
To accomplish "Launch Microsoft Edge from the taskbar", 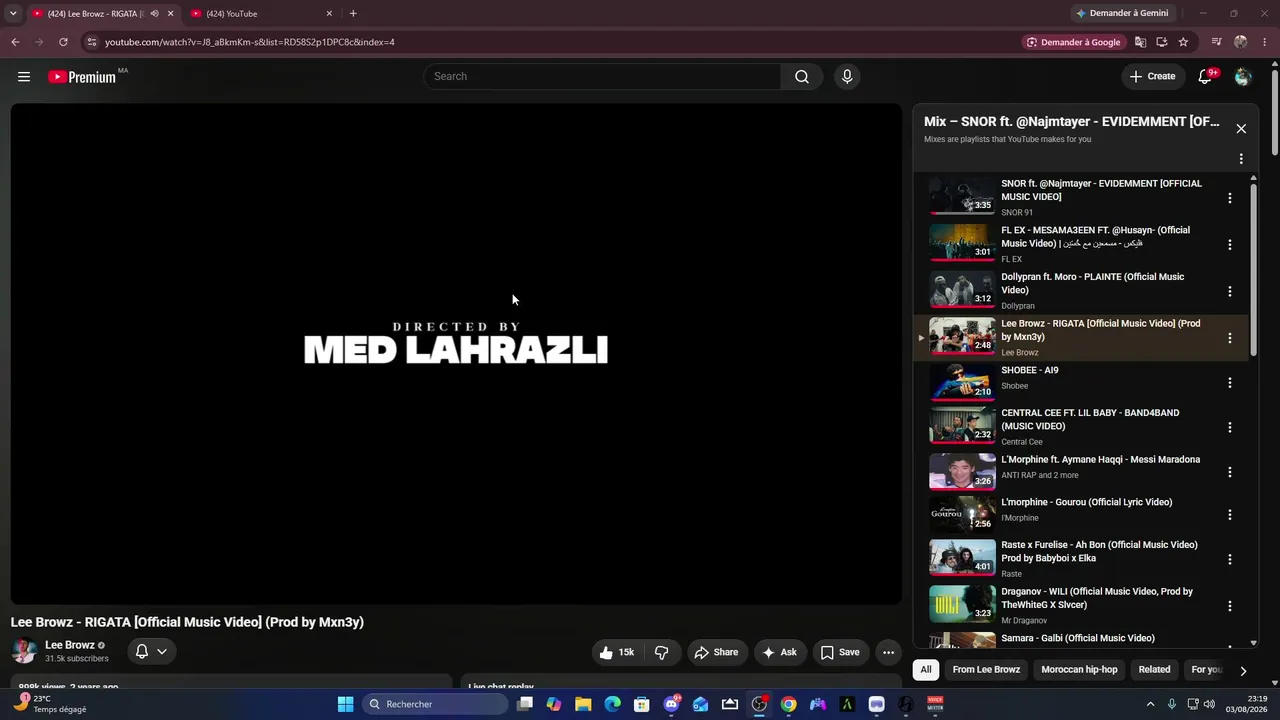I will 612,704.
